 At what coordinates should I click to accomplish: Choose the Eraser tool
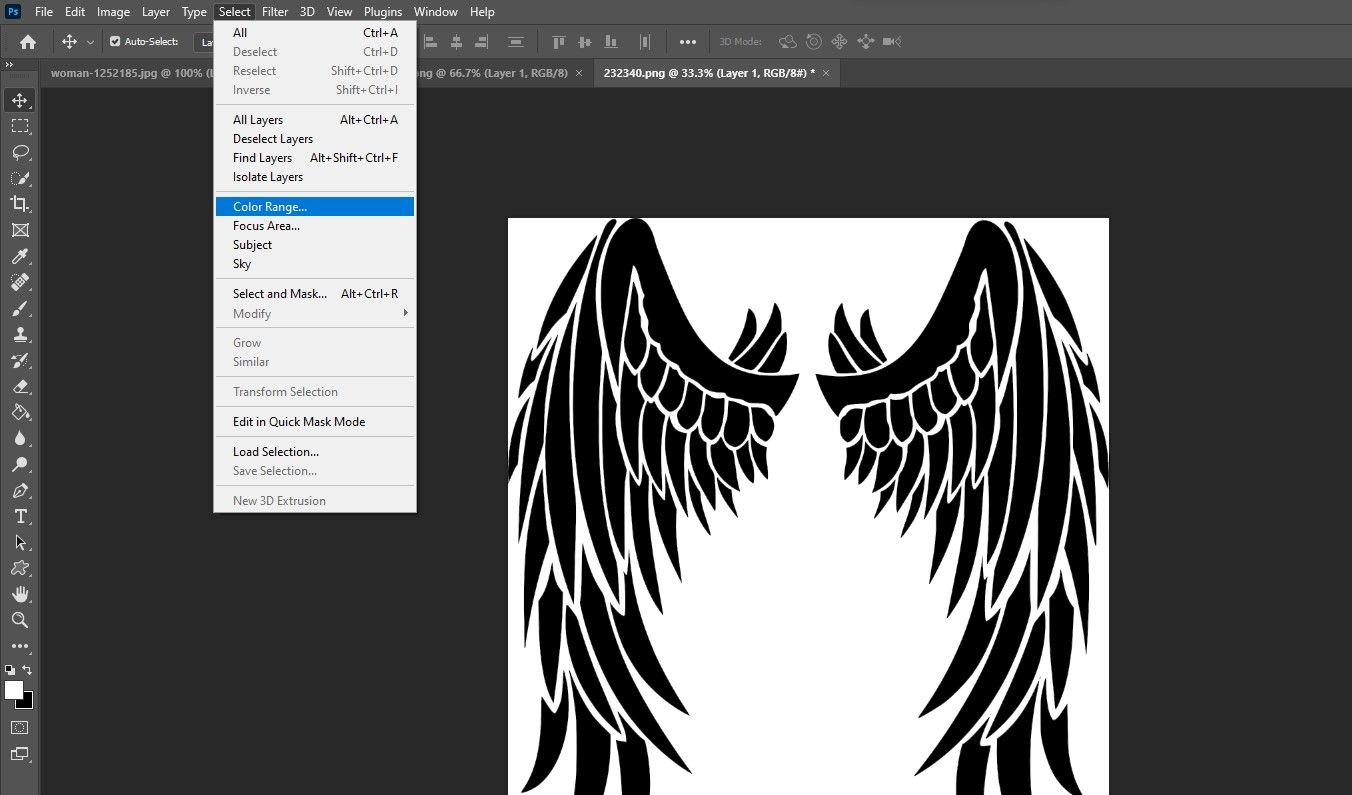point(20,386)
